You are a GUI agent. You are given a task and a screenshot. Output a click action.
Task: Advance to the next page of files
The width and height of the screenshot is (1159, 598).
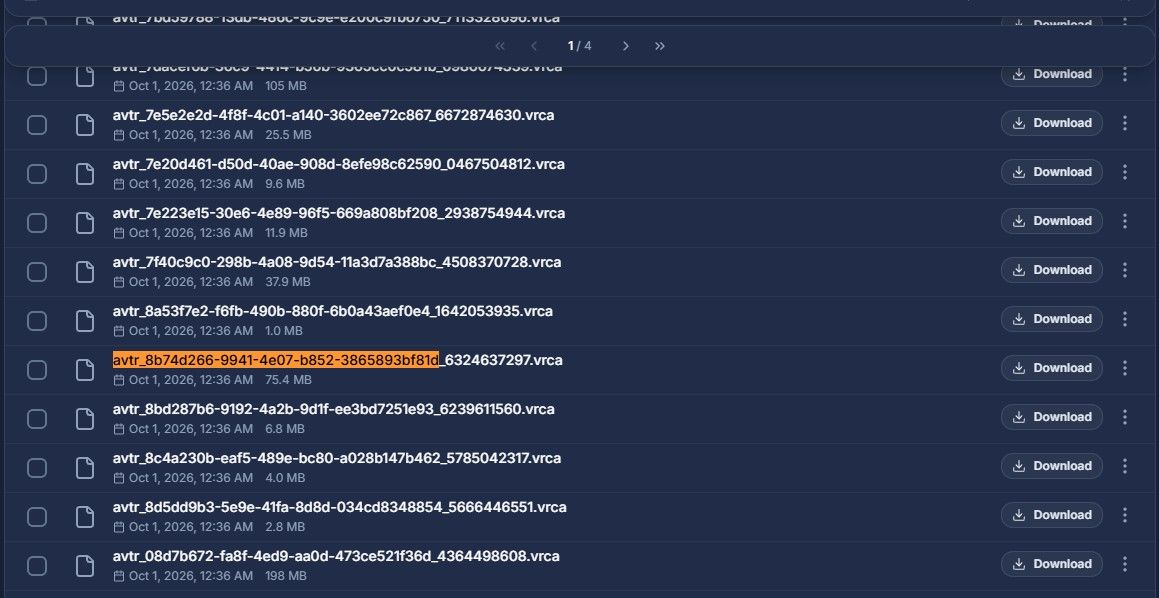[x=625, y=46]
